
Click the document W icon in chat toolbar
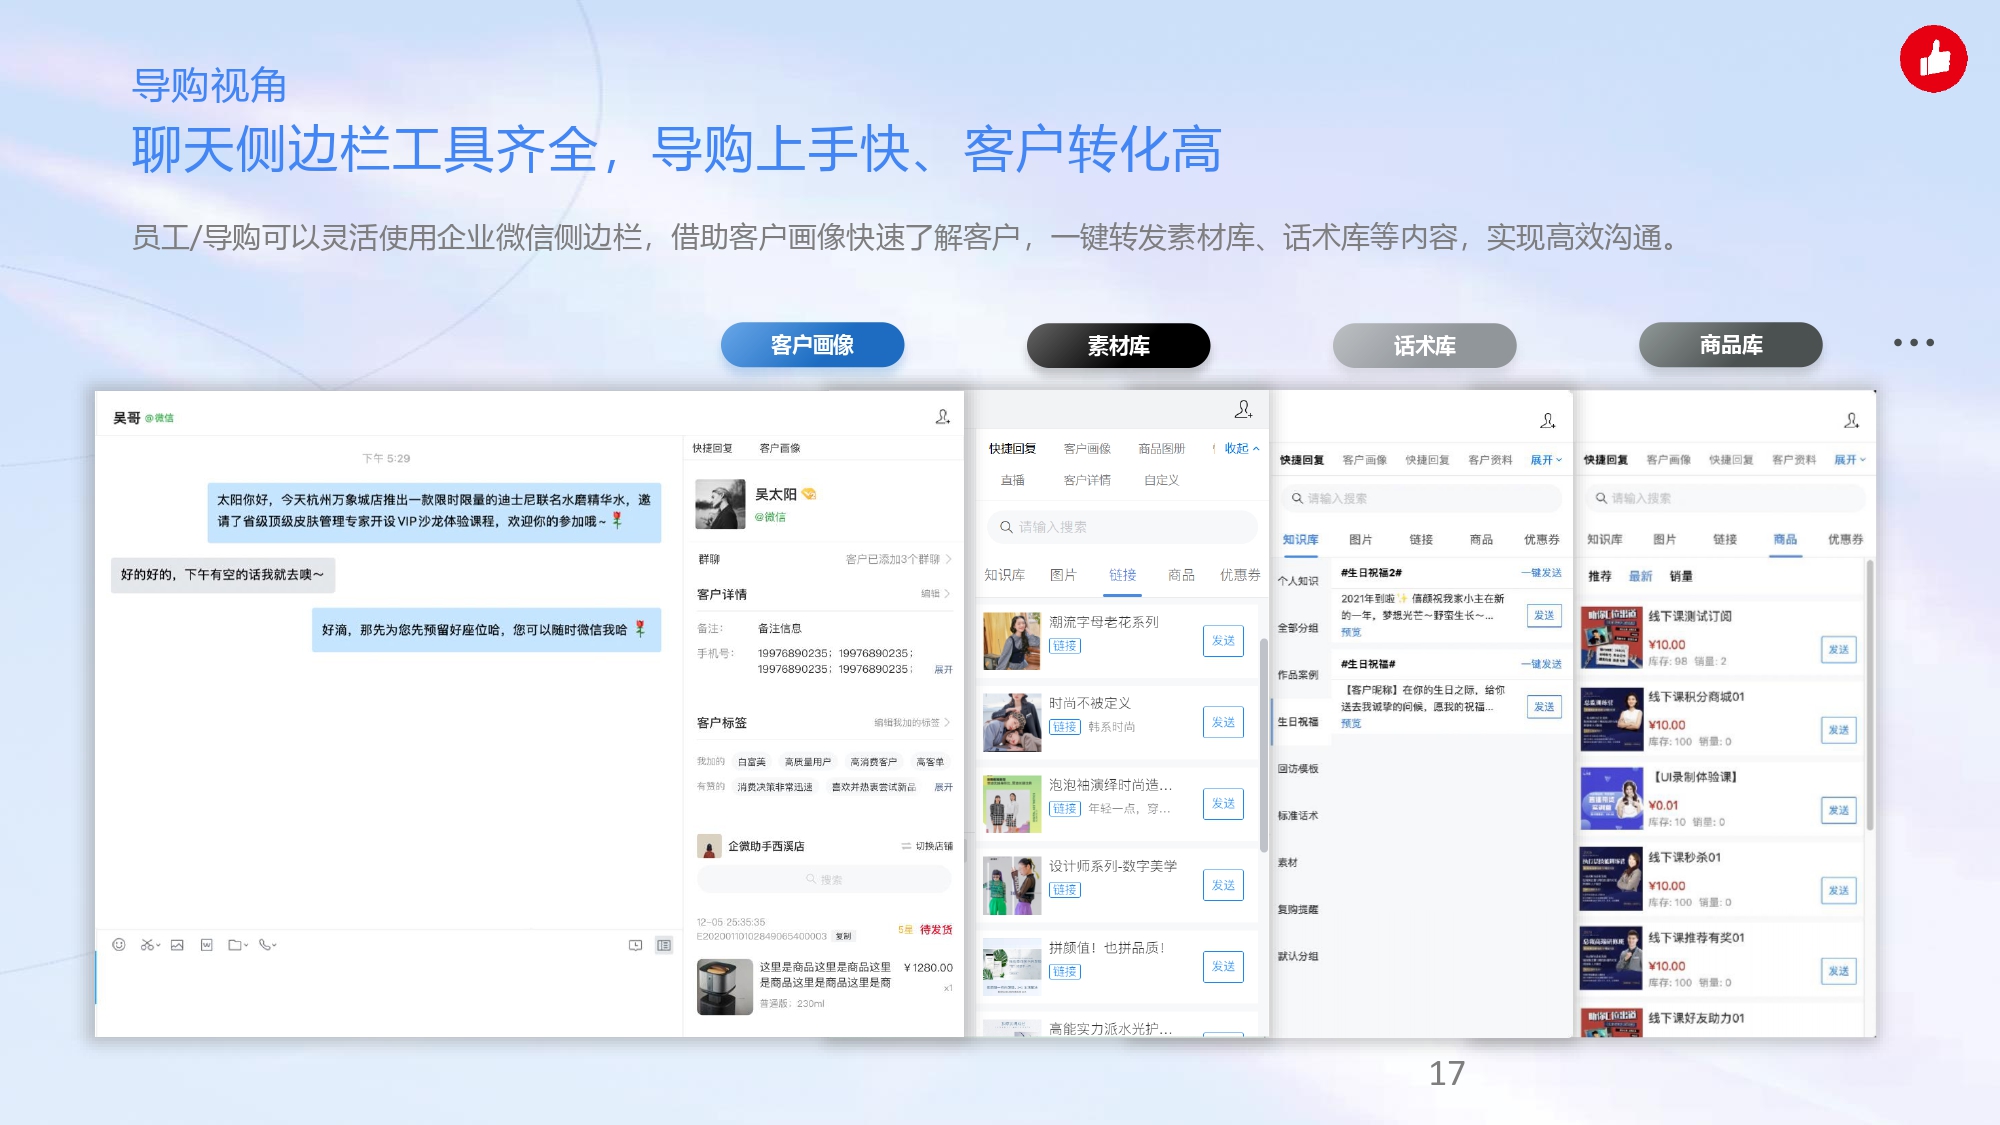coord(206,944)
